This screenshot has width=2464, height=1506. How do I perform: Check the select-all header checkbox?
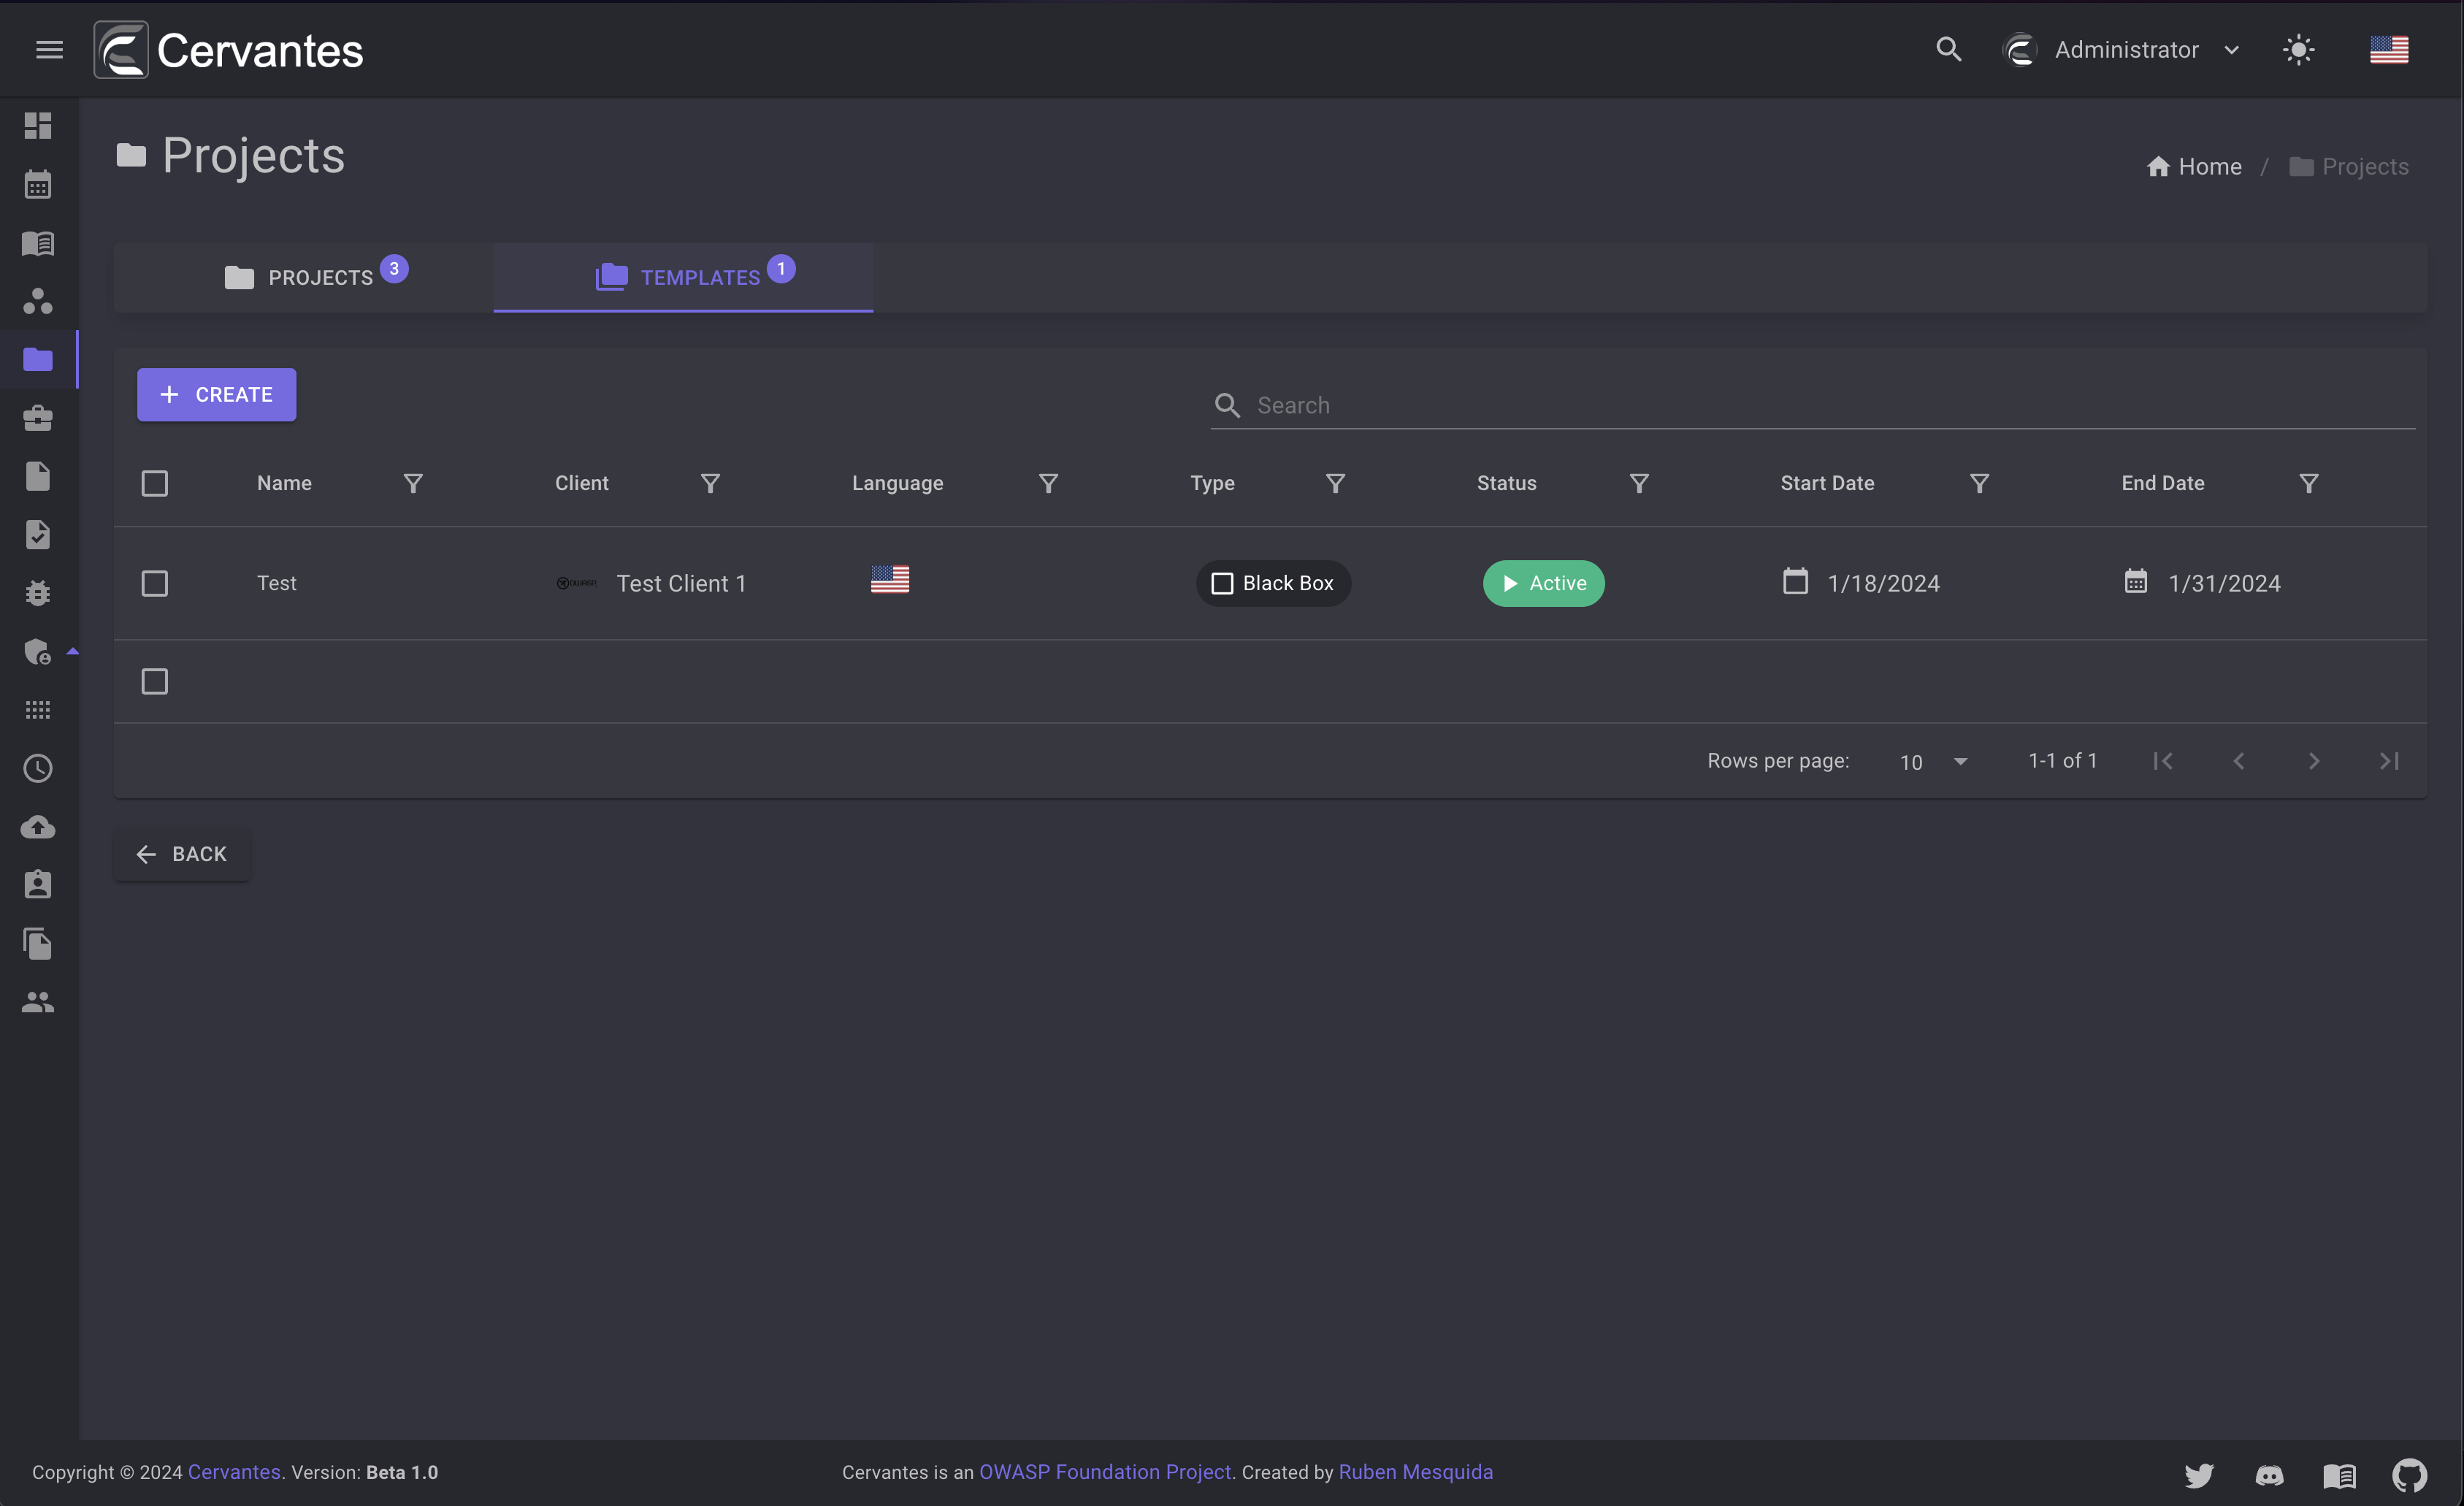coord(155,484)
